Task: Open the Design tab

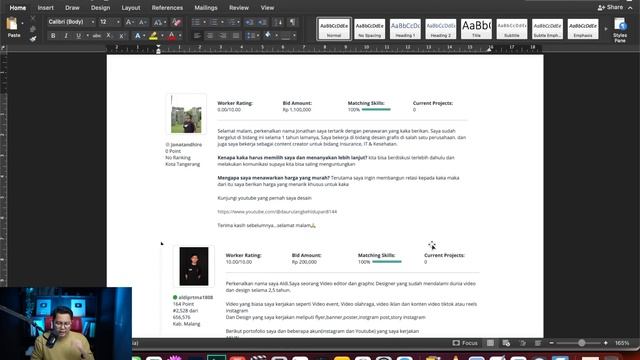Action: 100,8
